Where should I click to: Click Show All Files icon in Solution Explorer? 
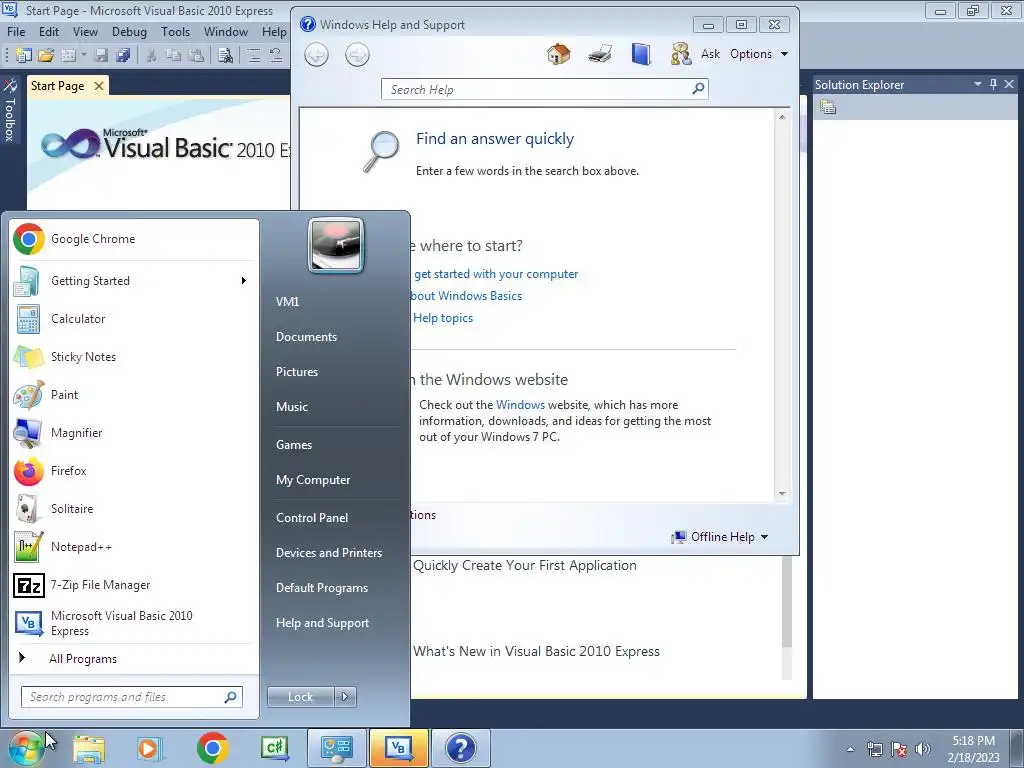[x=828, y=107]
